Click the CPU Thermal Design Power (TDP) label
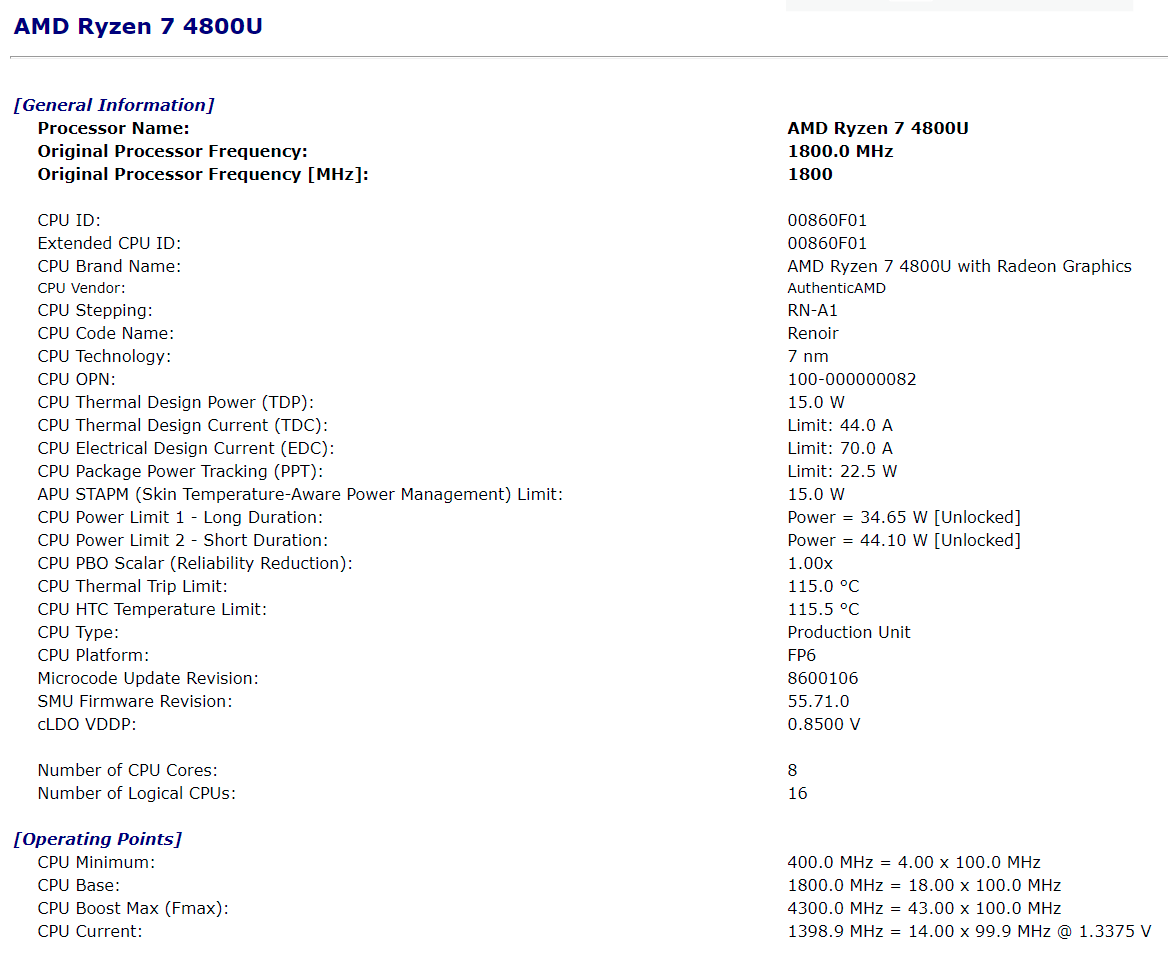The height and width of the screenshot is (957, 1168). pyautogui.click(x=176, y=403)
